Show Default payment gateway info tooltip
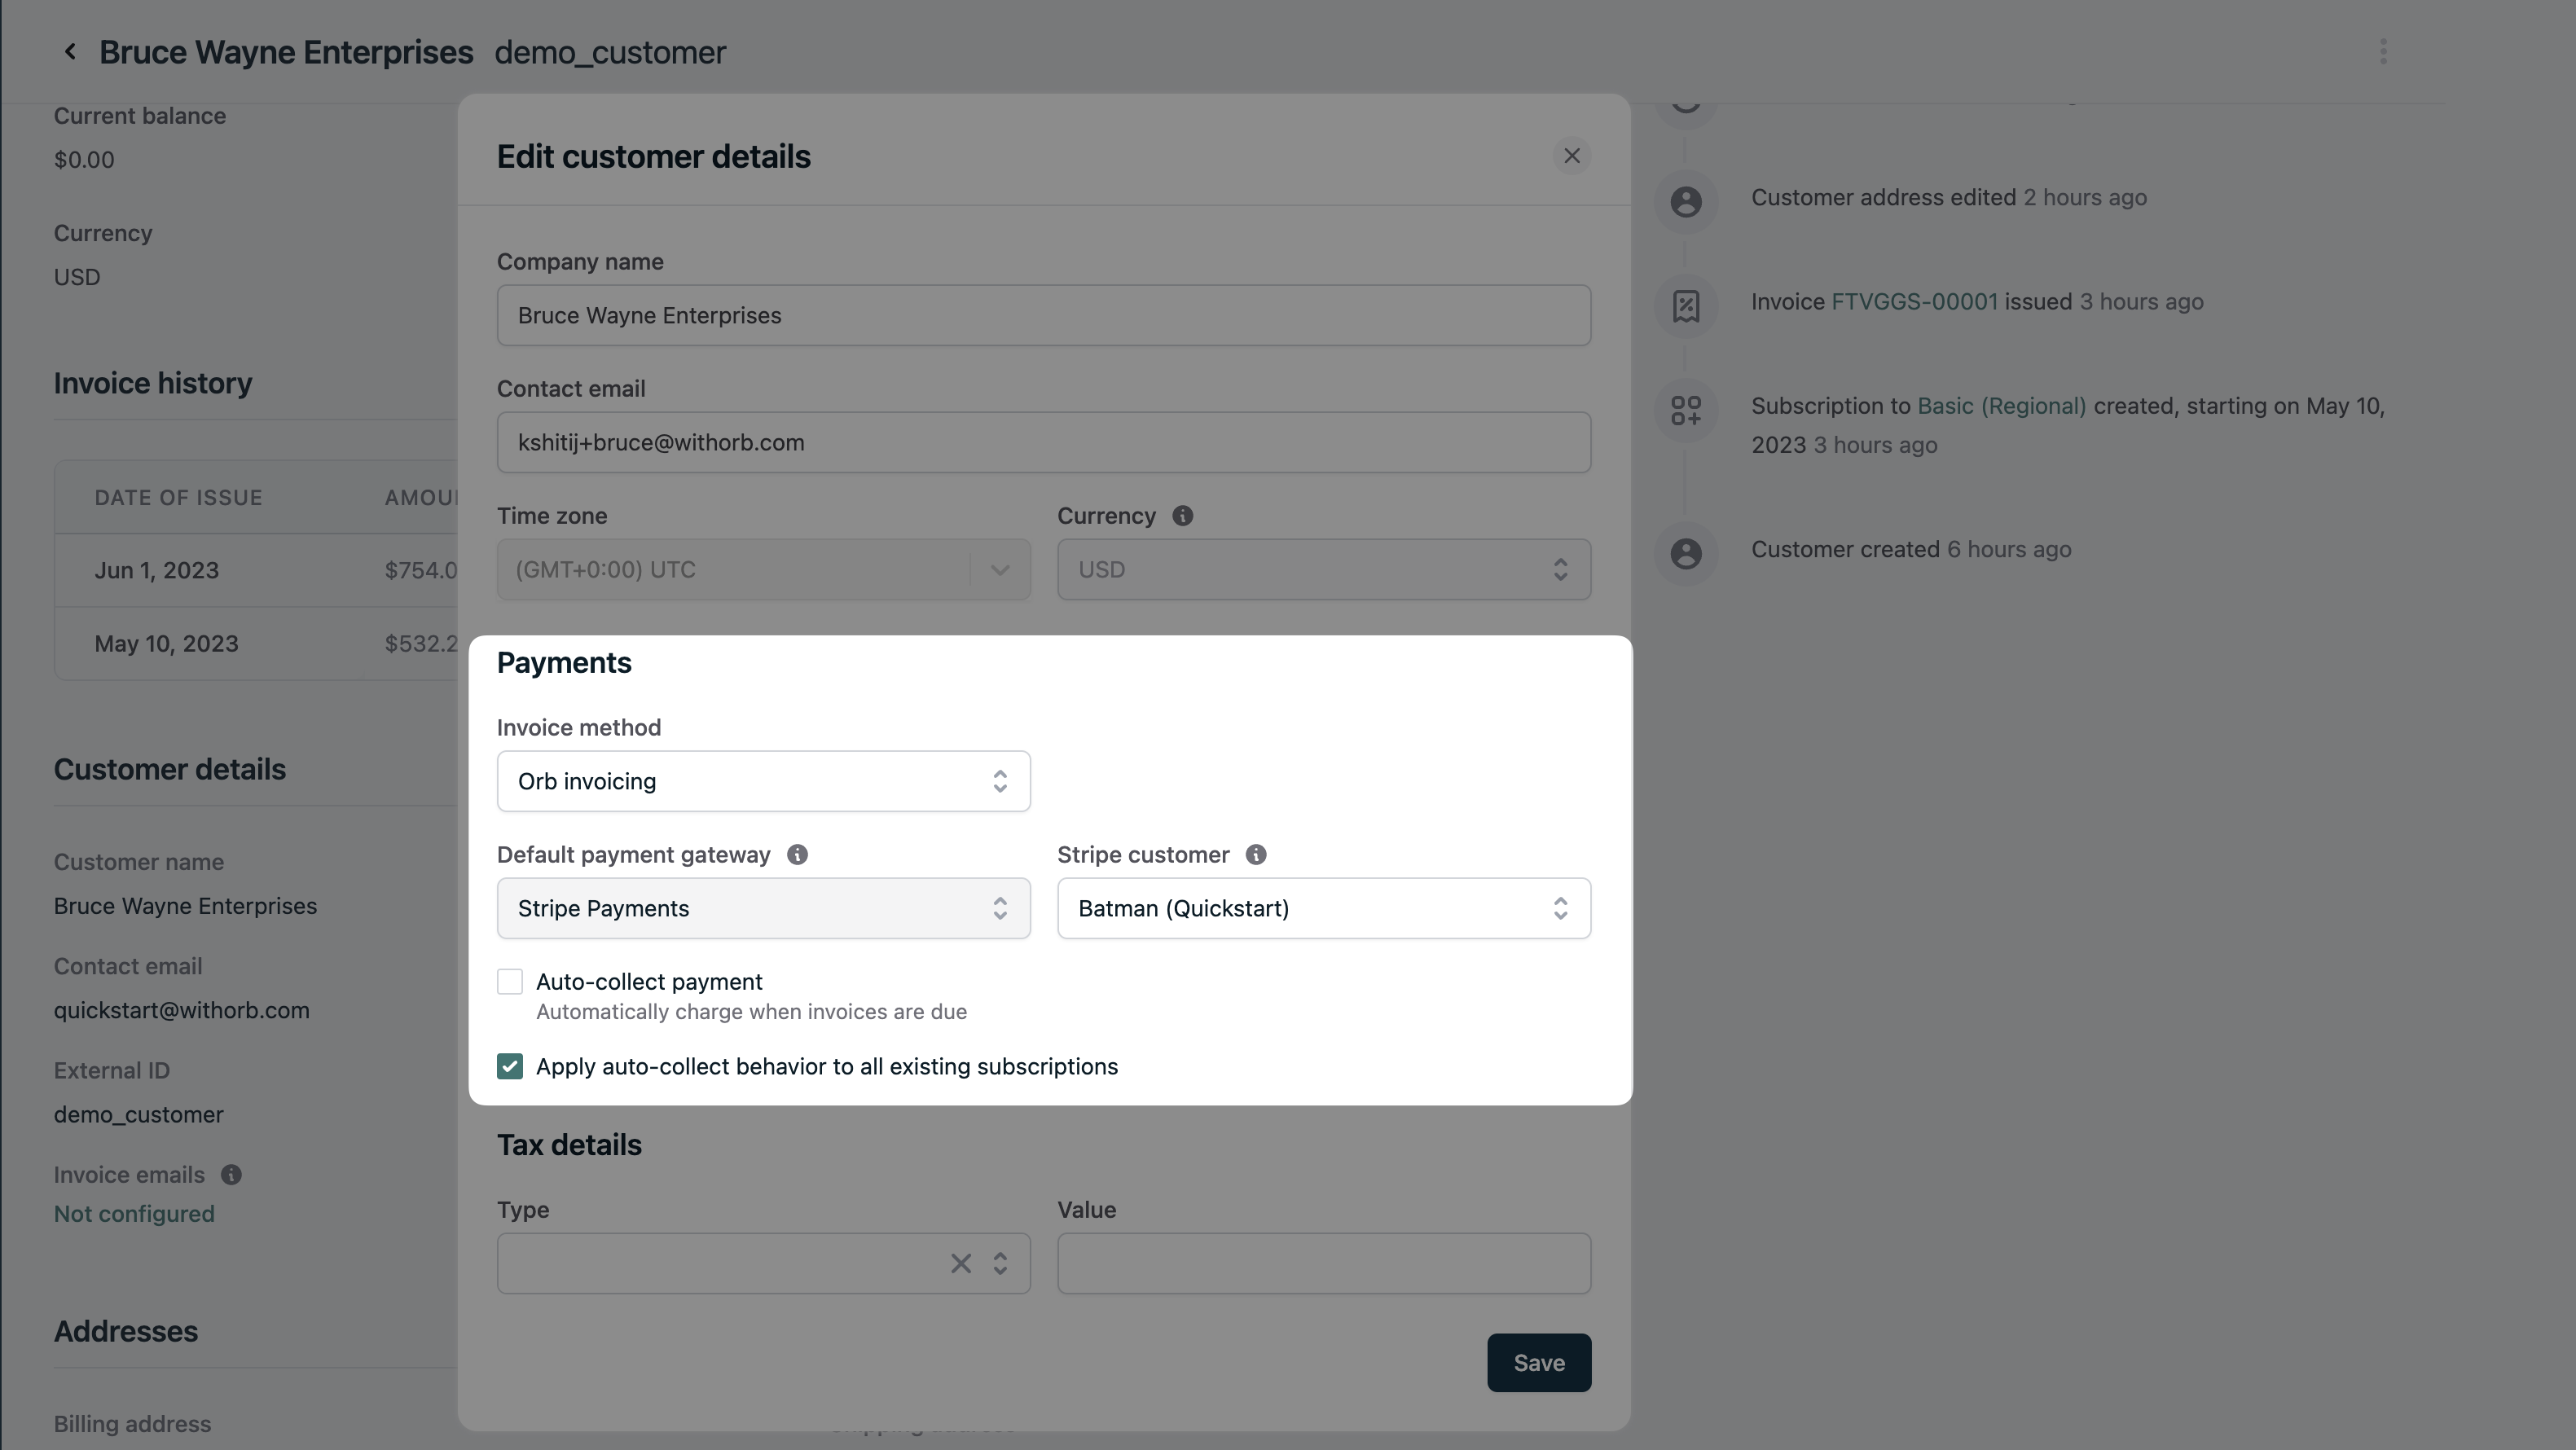Screen dimensions: 2576x1450 pos(797,855)
